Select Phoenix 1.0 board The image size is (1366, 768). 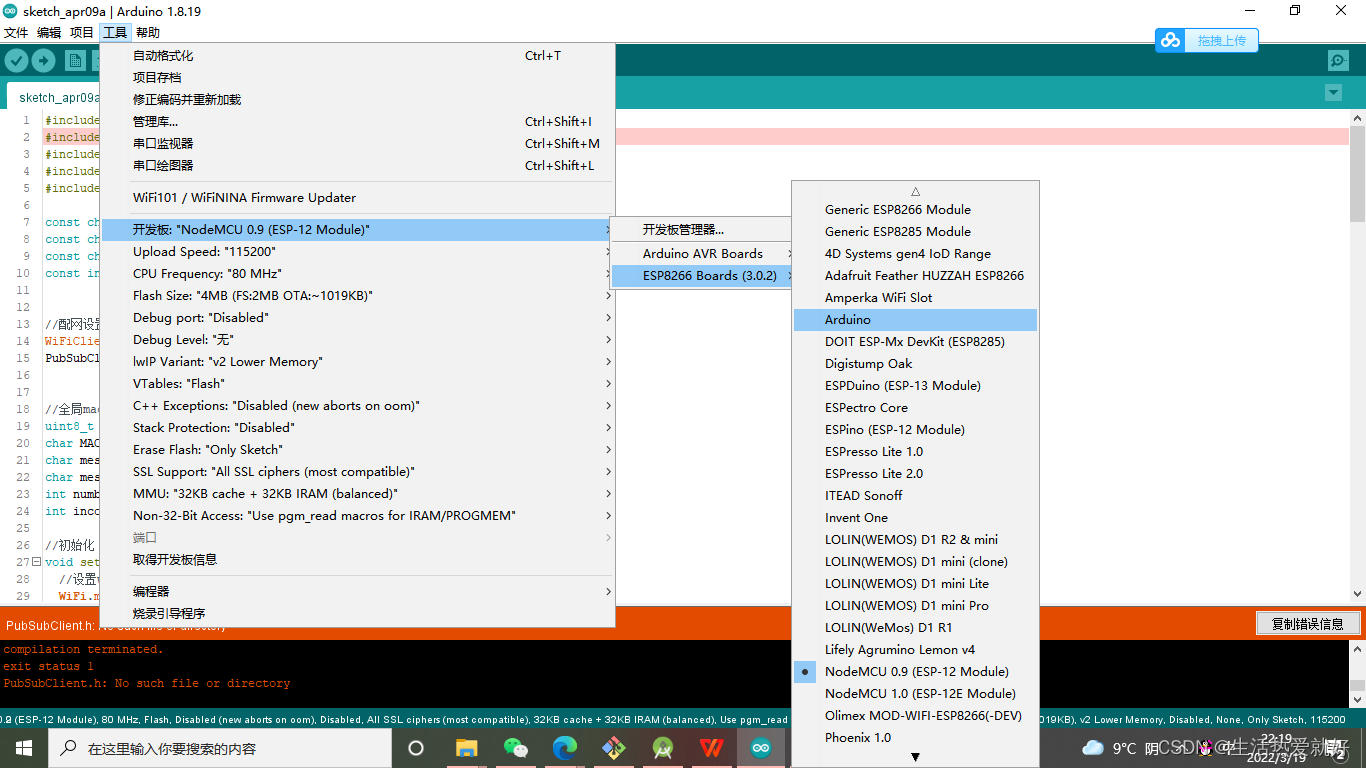click(916, 737)
